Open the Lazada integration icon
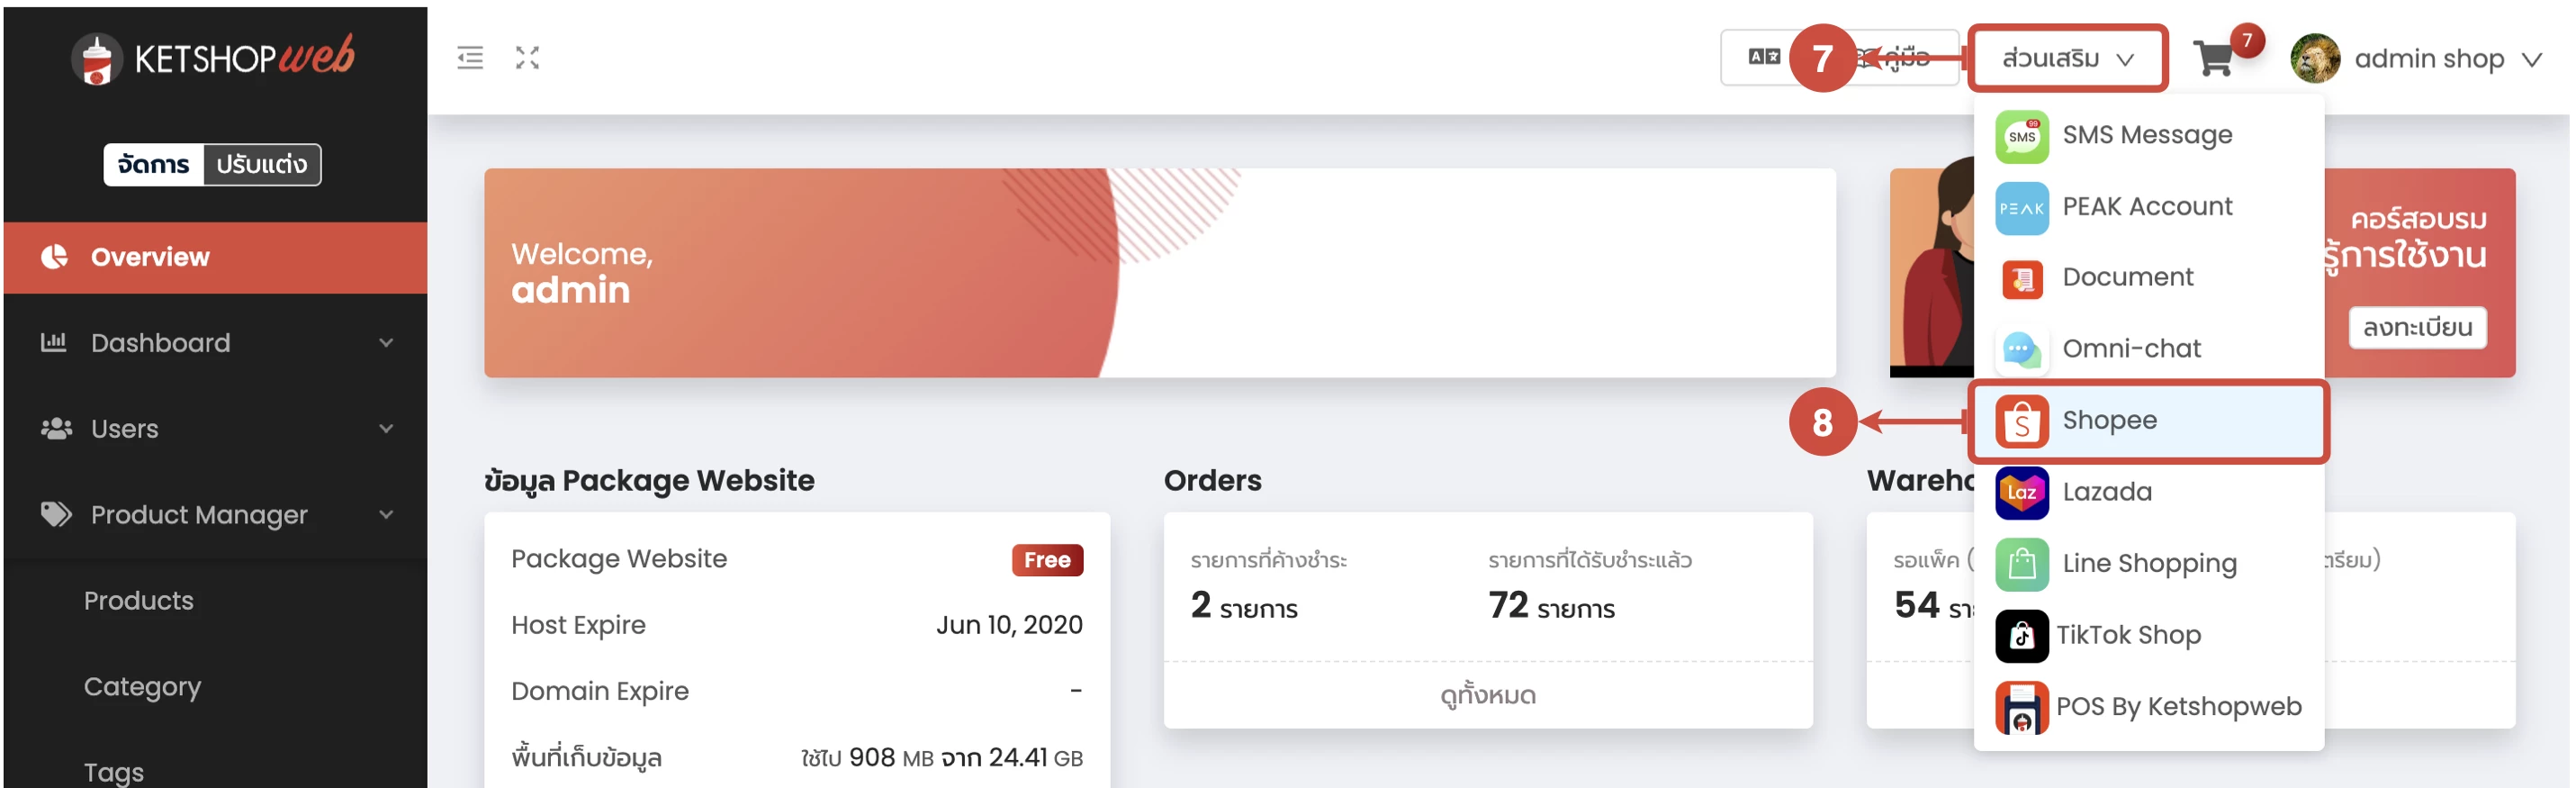The image size is (2576, 788). [2021, 493]
